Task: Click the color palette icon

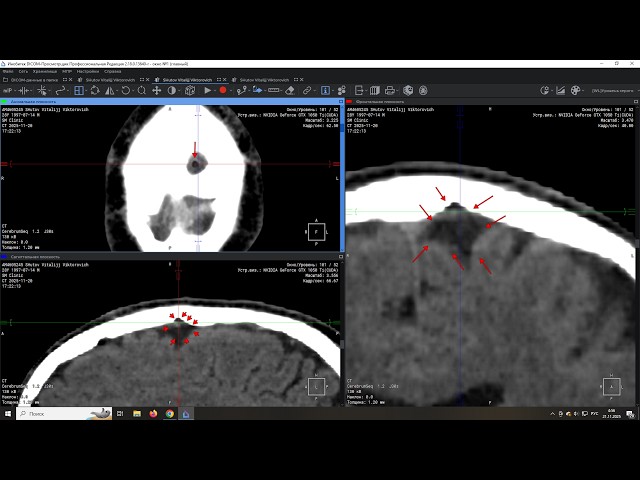Action: tap(575, 91)
